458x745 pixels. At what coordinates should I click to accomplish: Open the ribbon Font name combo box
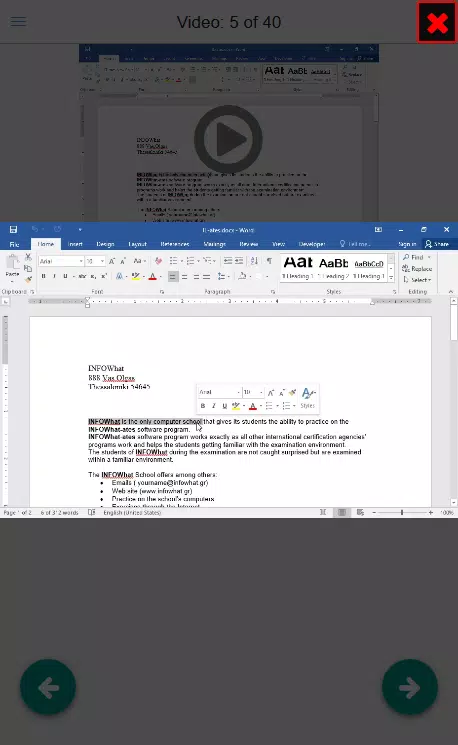pos(61,261)
